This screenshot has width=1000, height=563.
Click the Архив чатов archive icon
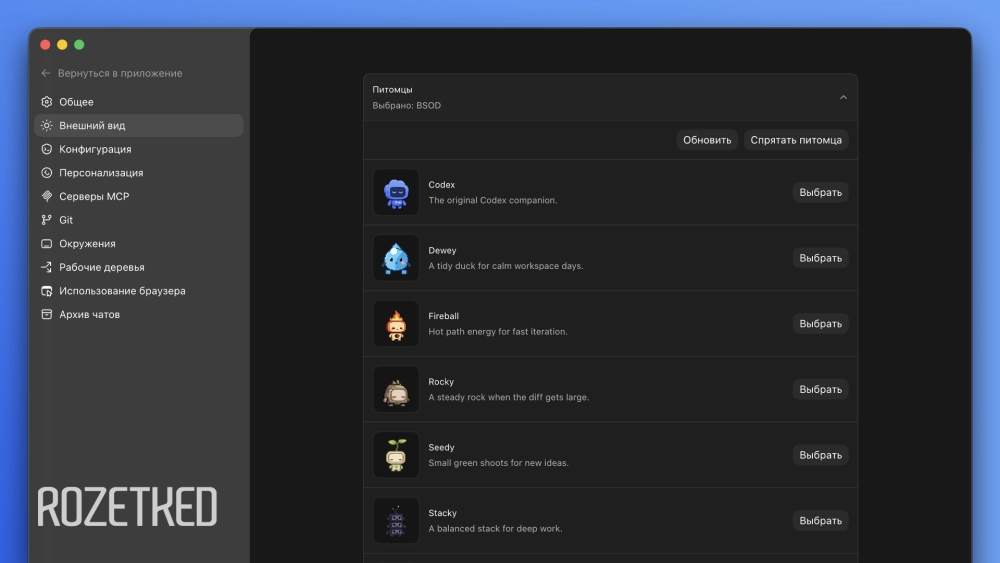47,314
